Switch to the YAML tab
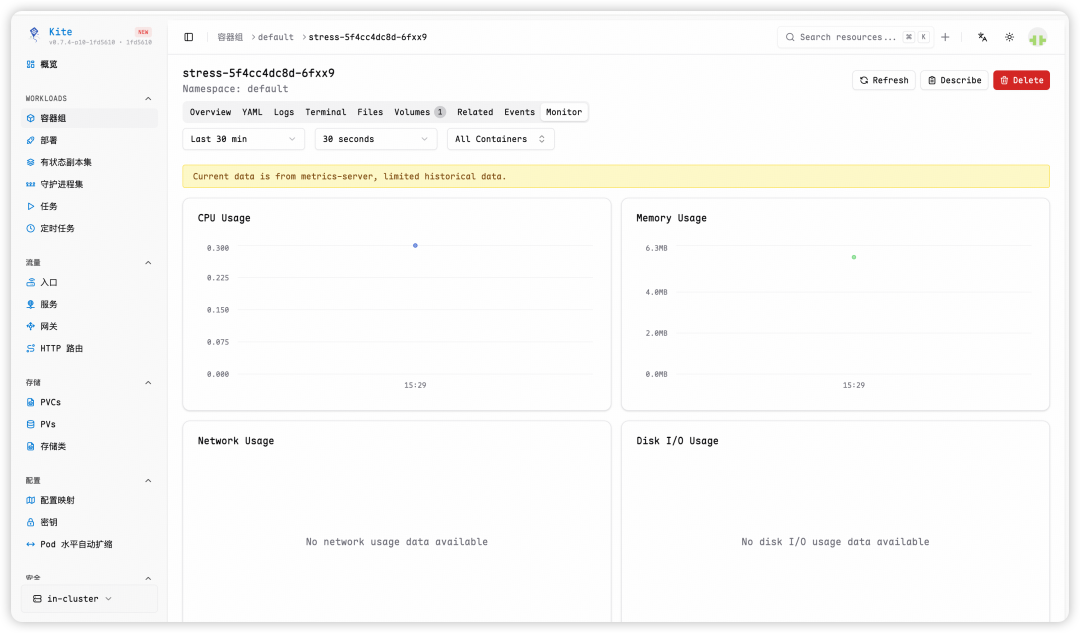1080x633 pixels. (x=252, y=112)
